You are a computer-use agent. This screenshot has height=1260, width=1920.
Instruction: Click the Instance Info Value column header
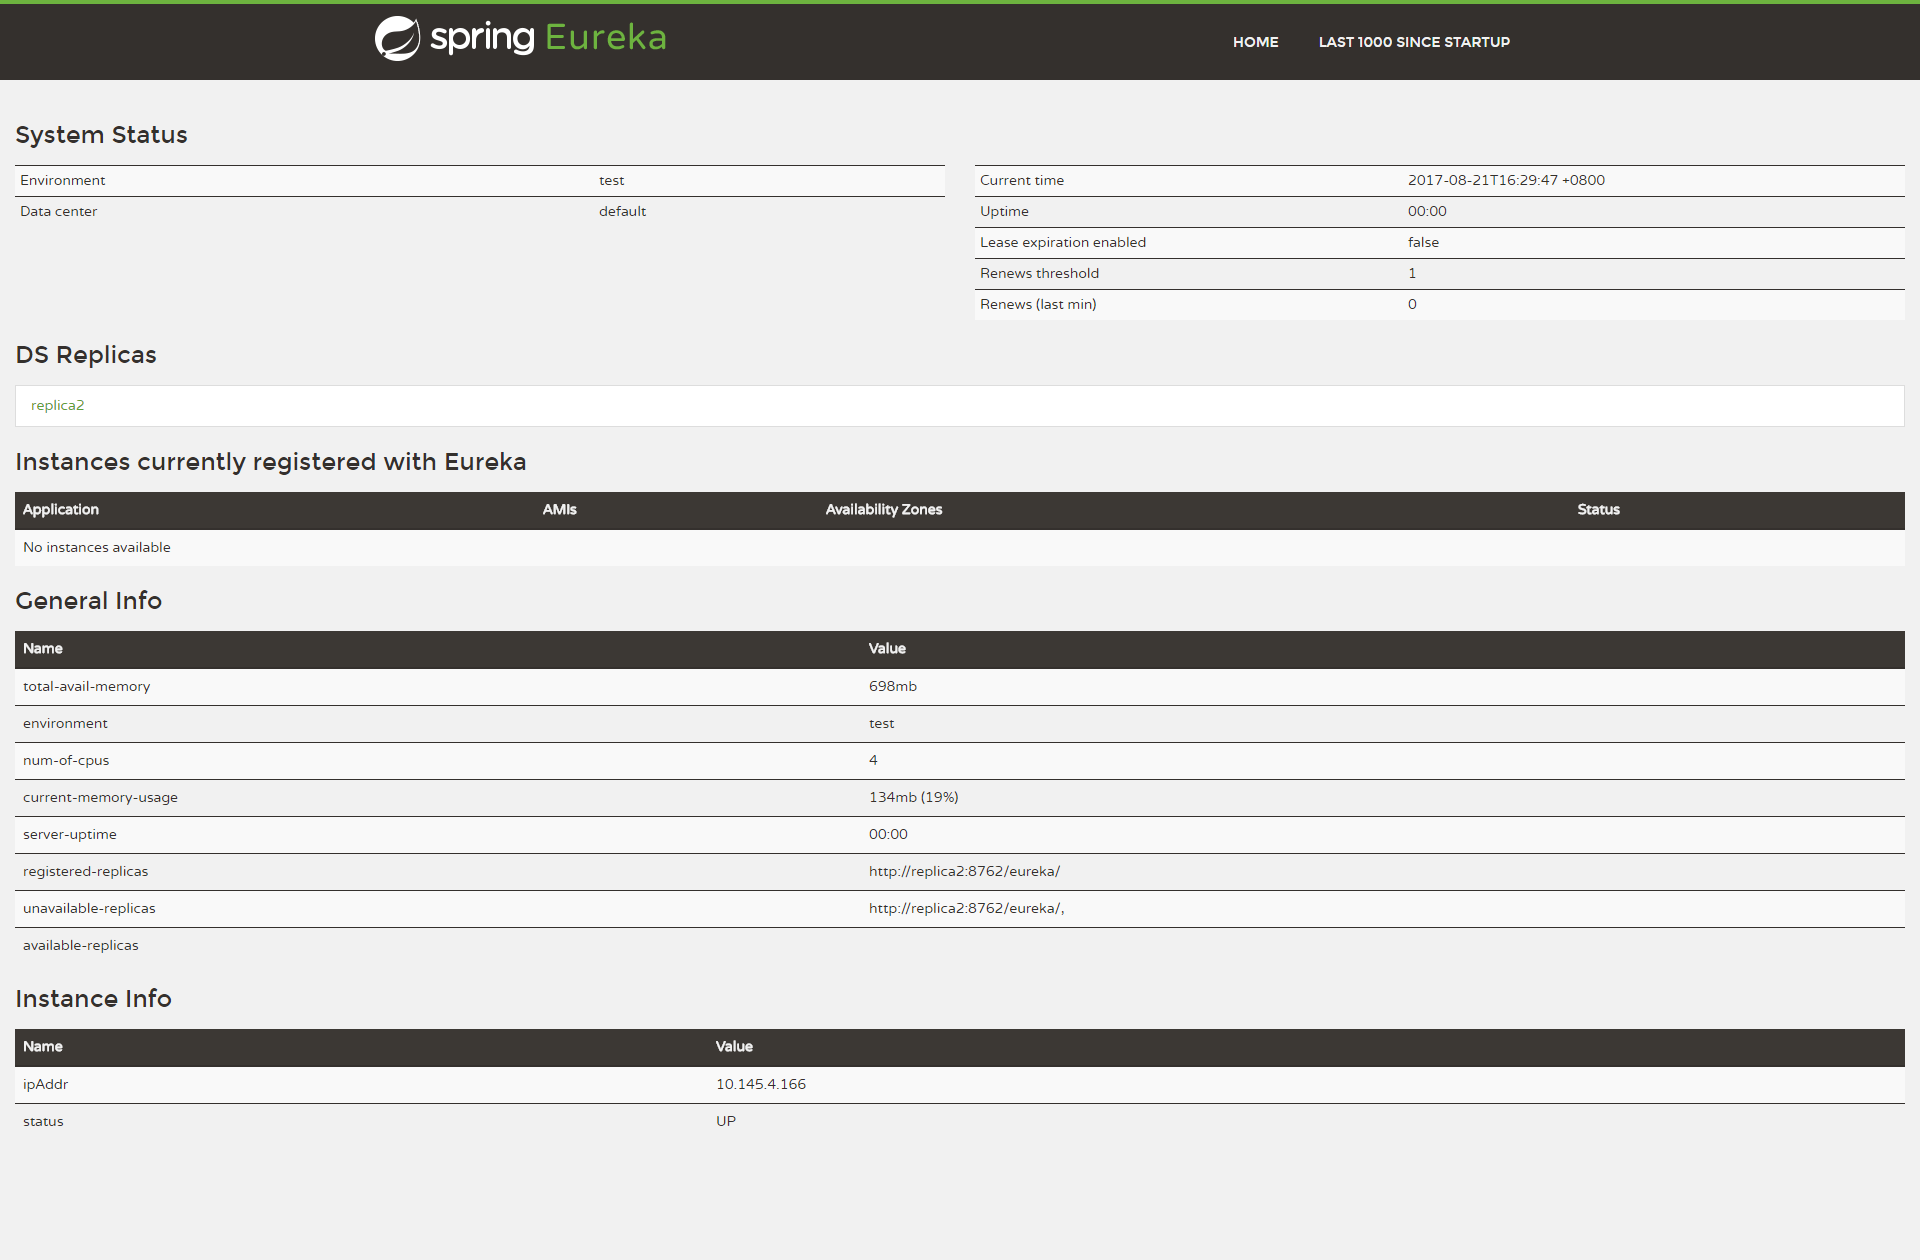tap(734, 1047)
